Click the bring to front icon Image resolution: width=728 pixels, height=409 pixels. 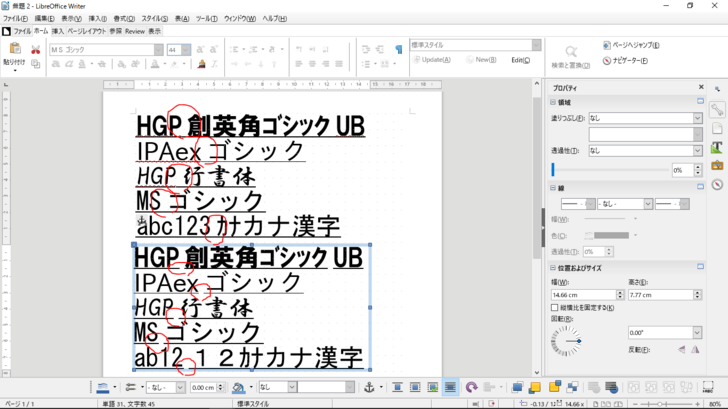[x=517, y=387]
